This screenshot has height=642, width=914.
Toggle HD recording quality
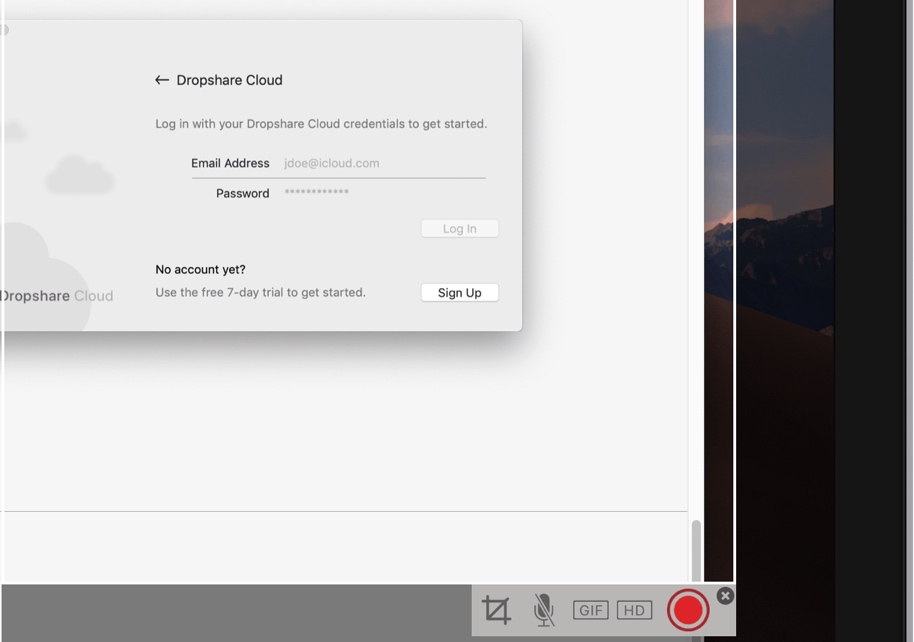(634, 611)
